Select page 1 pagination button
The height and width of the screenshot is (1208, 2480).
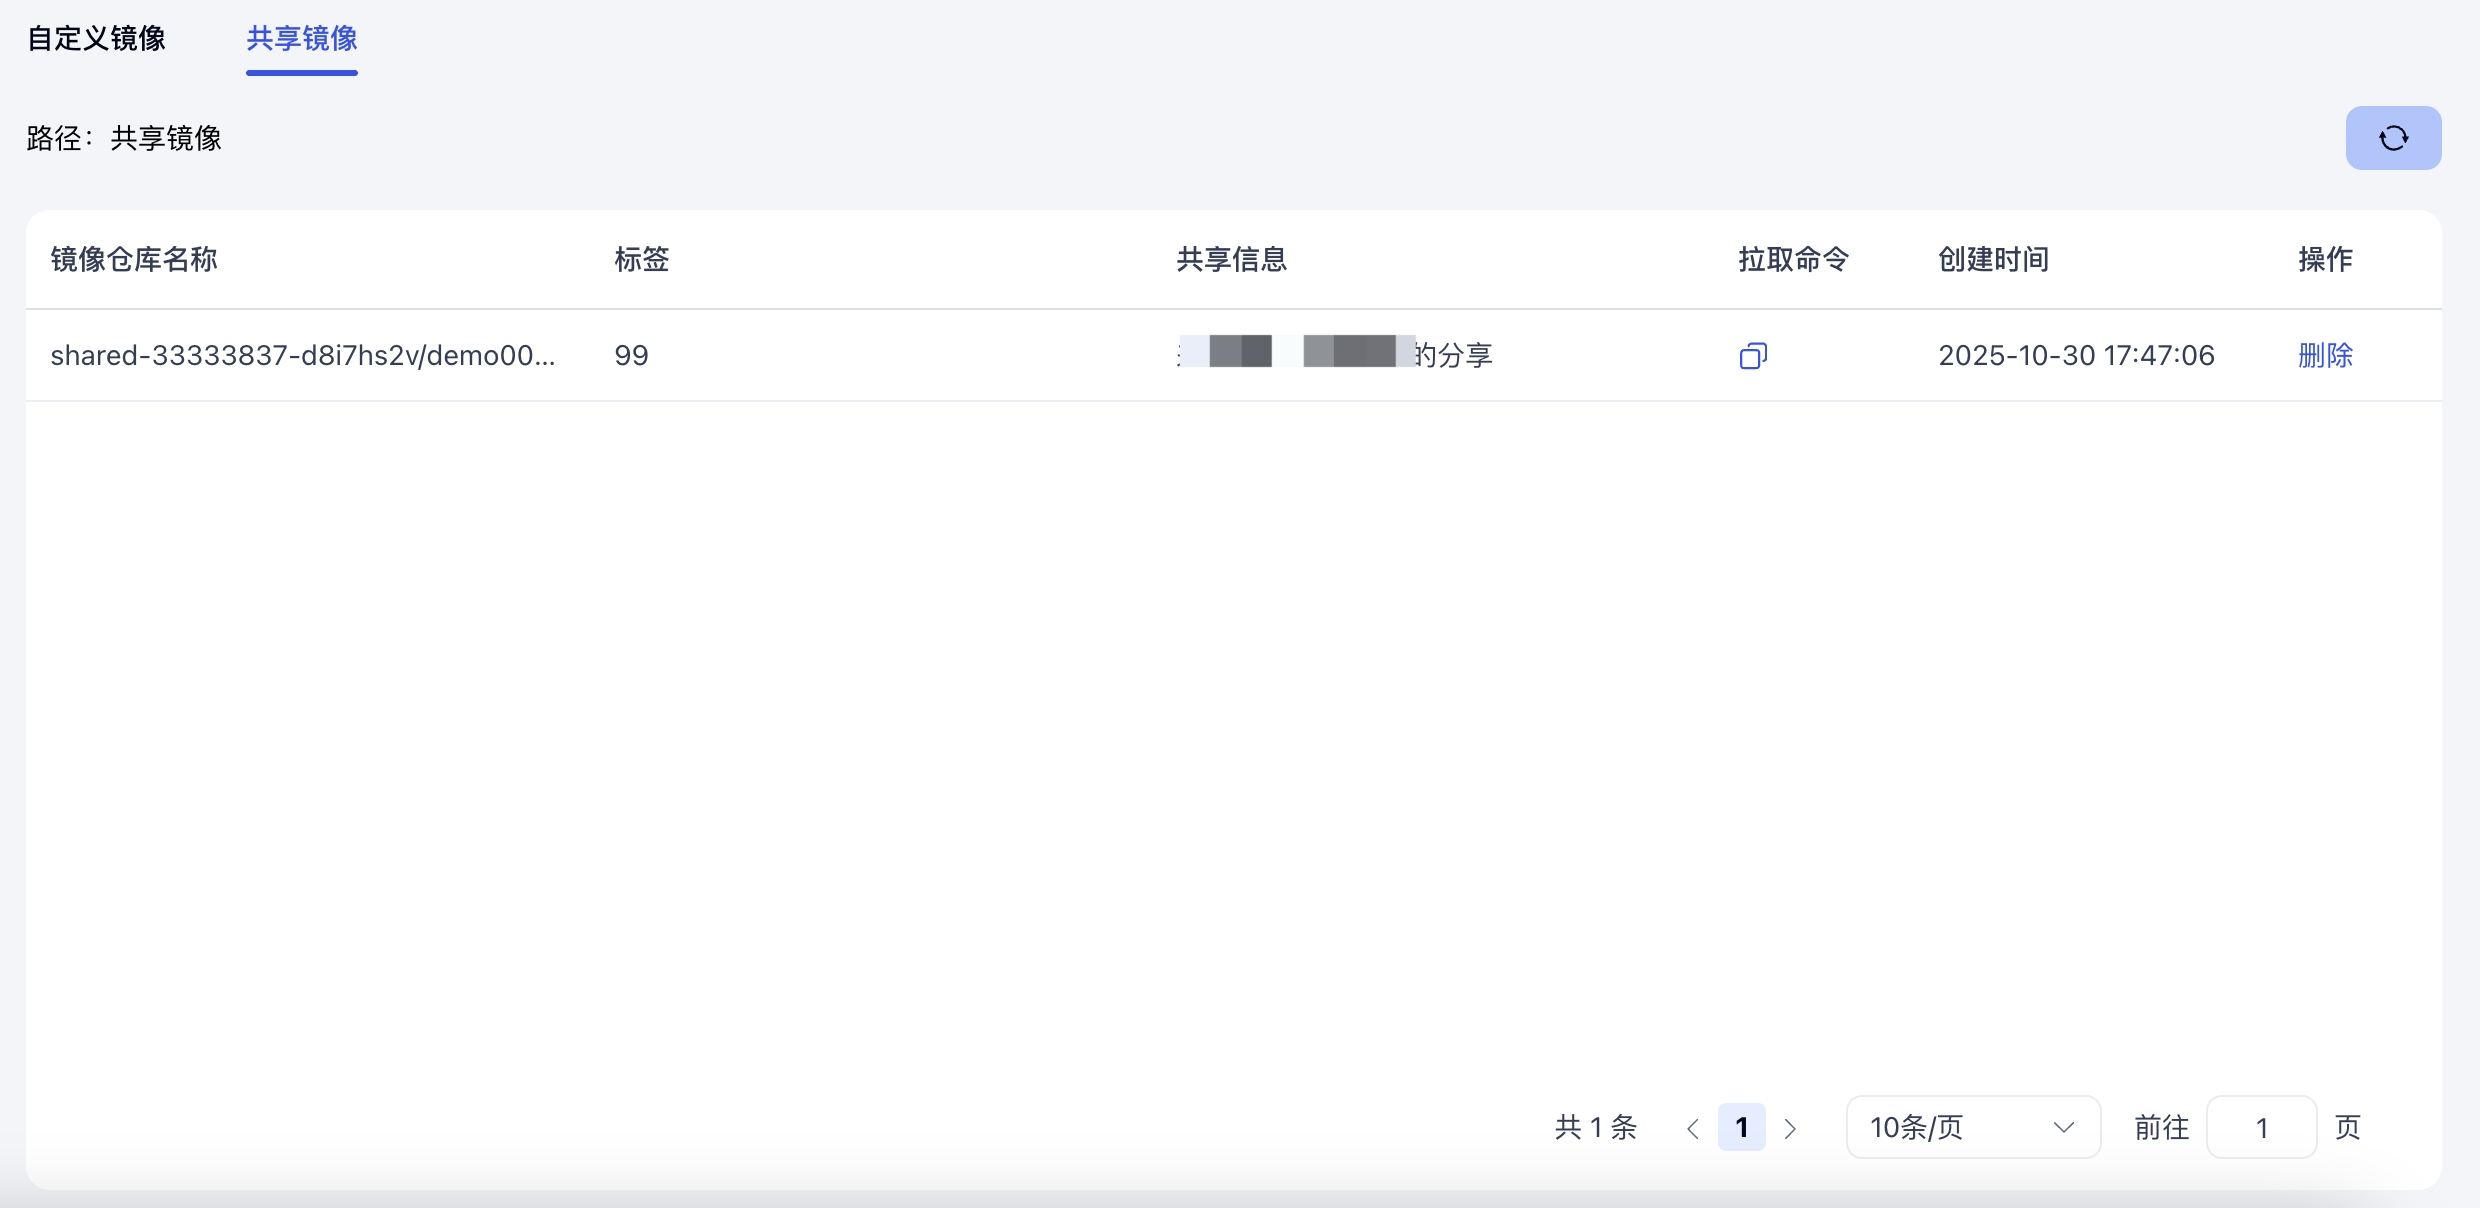click(1741, 1128)
